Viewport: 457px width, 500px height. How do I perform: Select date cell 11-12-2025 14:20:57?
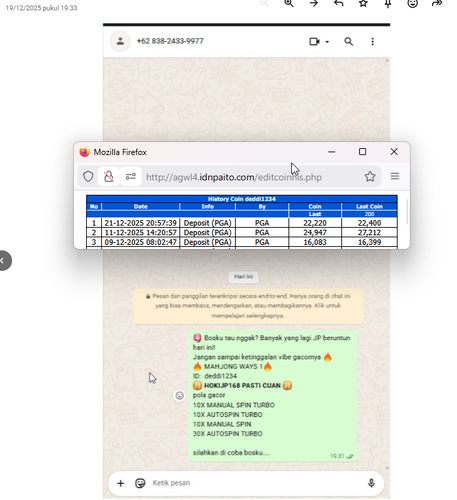click(x=141, y=233)
